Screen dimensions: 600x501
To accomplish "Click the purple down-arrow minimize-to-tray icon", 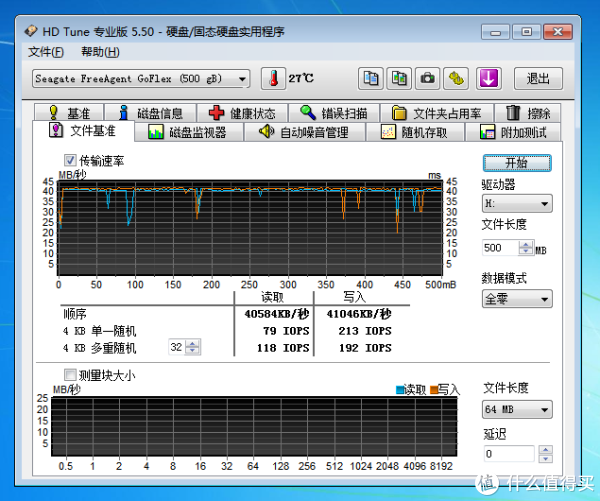I will coord(489,78).
